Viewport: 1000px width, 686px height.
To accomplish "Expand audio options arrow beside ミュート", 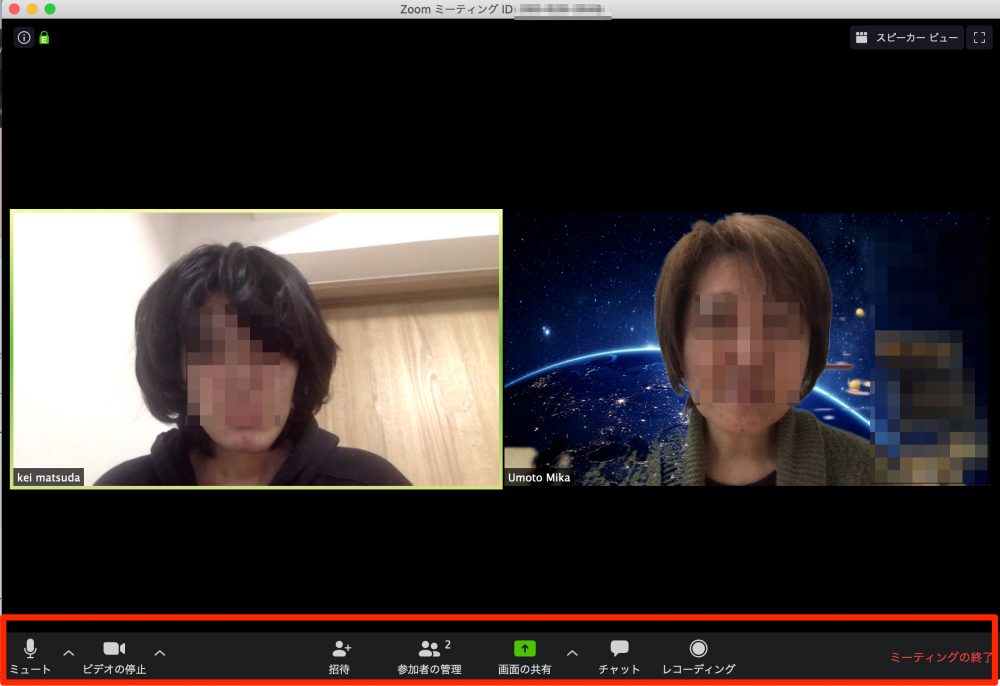I will [x=69, y=653].
